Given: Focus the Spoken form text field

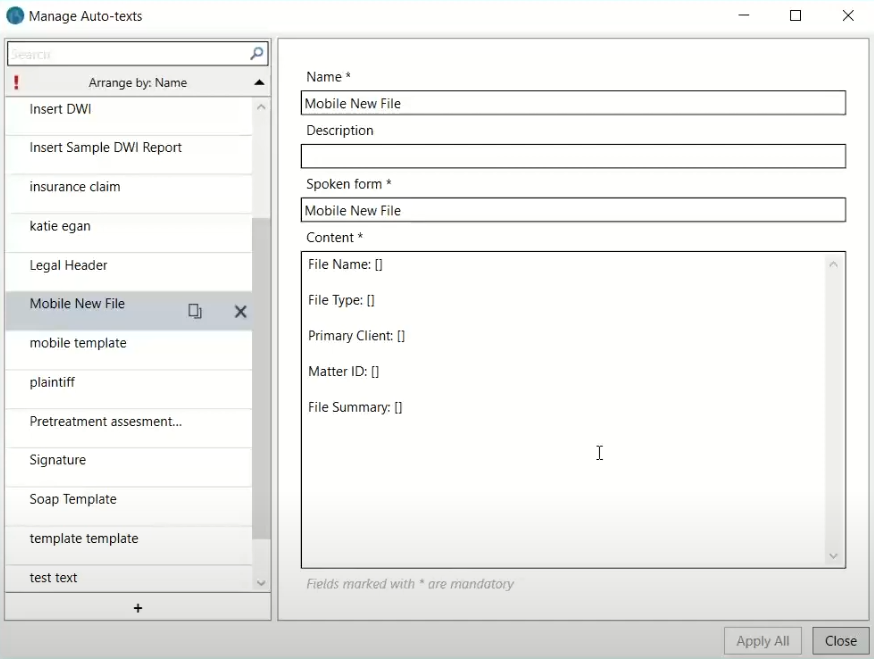Looking at the screenshot, I should pos(573,211).
